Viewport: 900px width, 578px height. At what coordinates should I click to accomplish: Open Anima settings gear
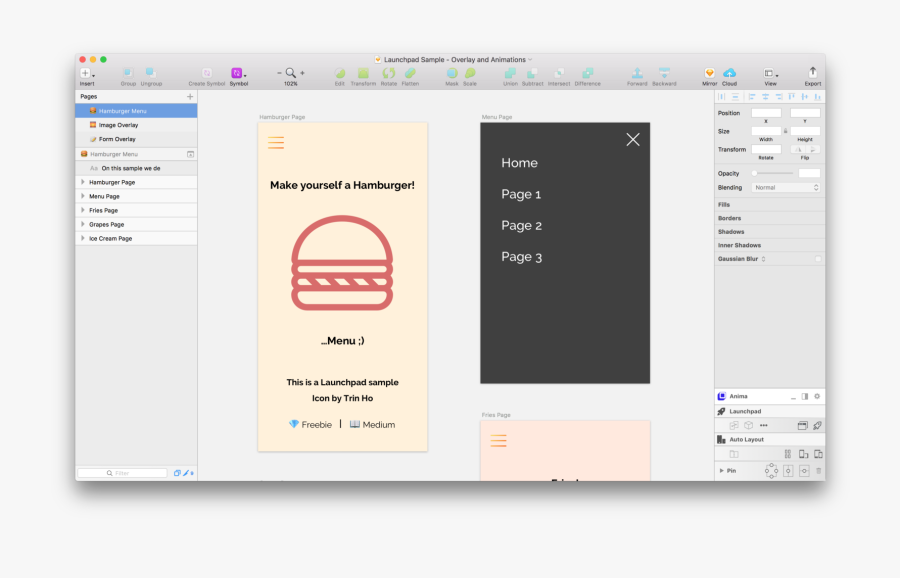pos(817,396)
